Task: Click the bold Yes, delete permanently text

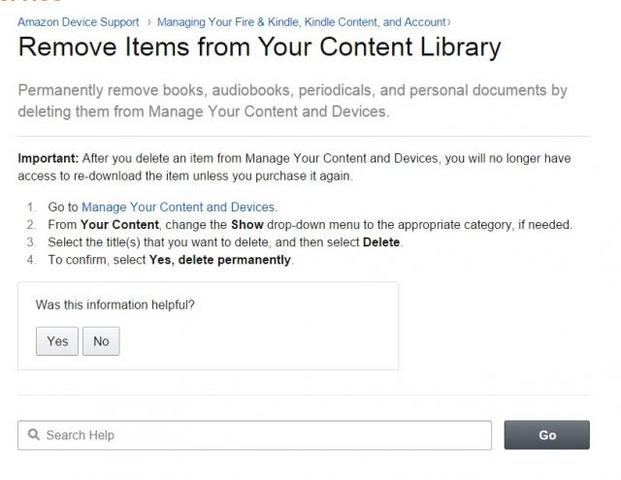Action: click(220, 260)
